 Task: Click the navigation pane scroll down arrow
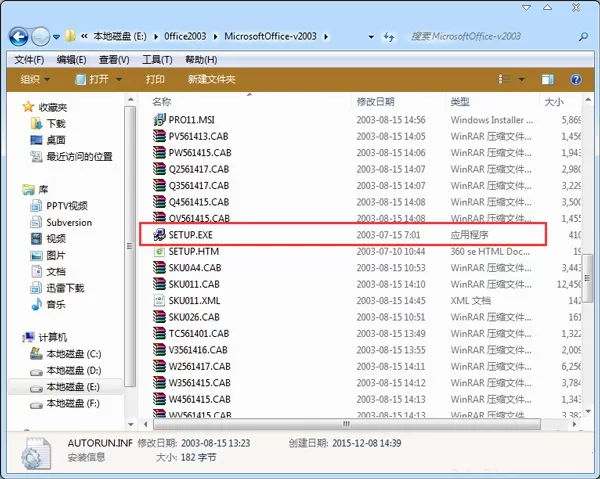130,424
